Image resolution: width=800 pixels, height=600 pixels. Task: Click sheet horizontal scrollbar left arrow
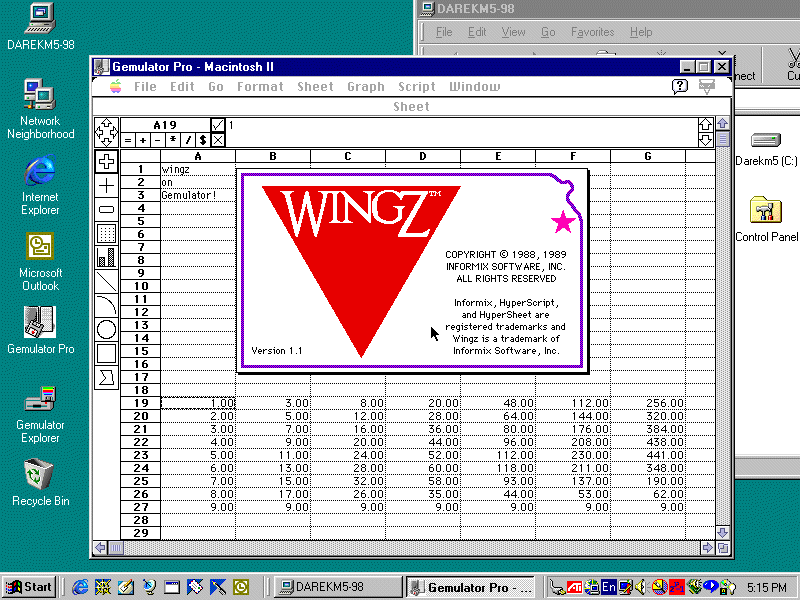point(101,547)
